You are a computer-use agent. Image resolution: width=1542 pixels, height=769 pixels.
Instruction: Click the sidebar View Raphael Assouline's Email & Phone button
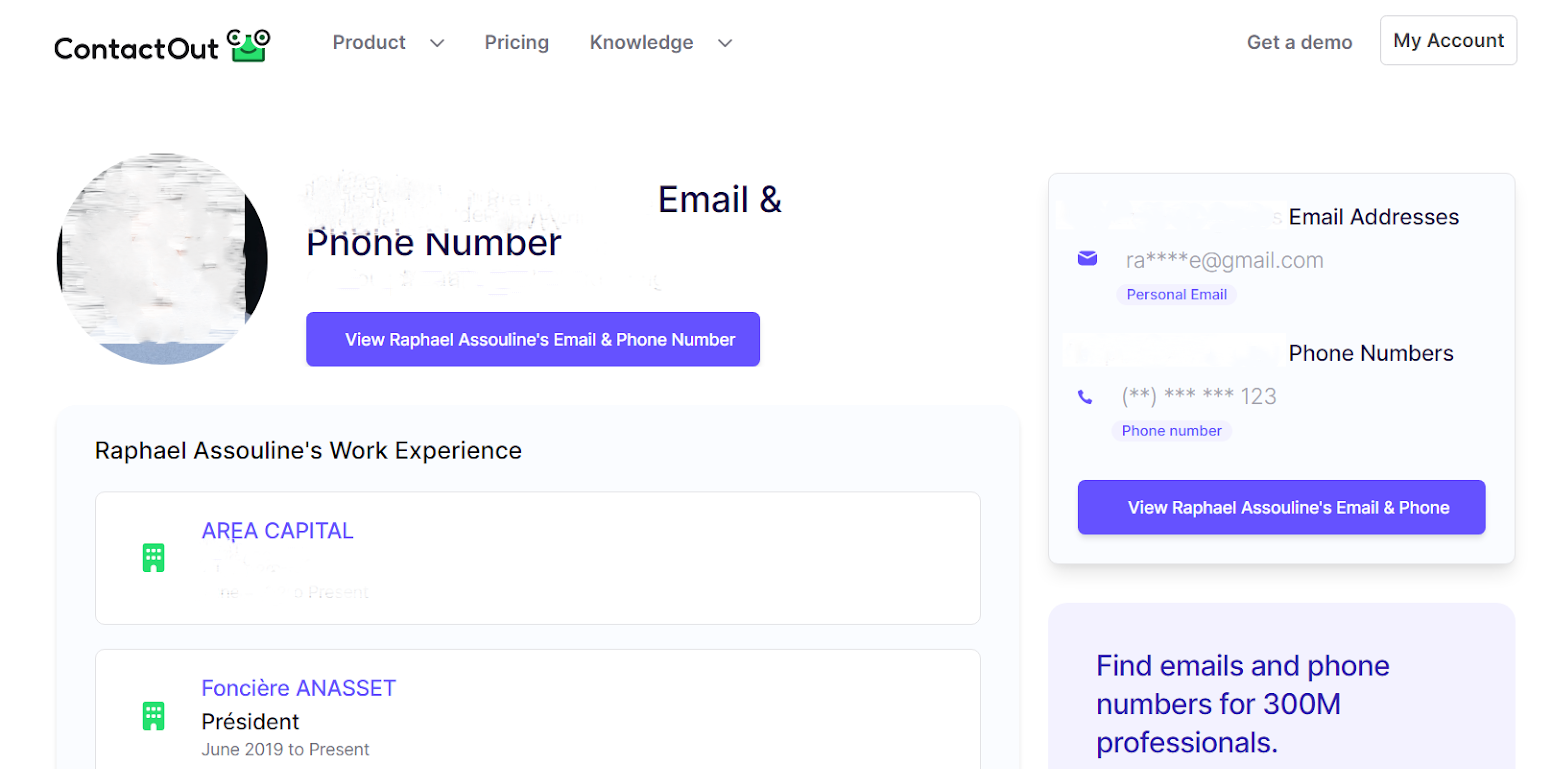(1281, 507)
